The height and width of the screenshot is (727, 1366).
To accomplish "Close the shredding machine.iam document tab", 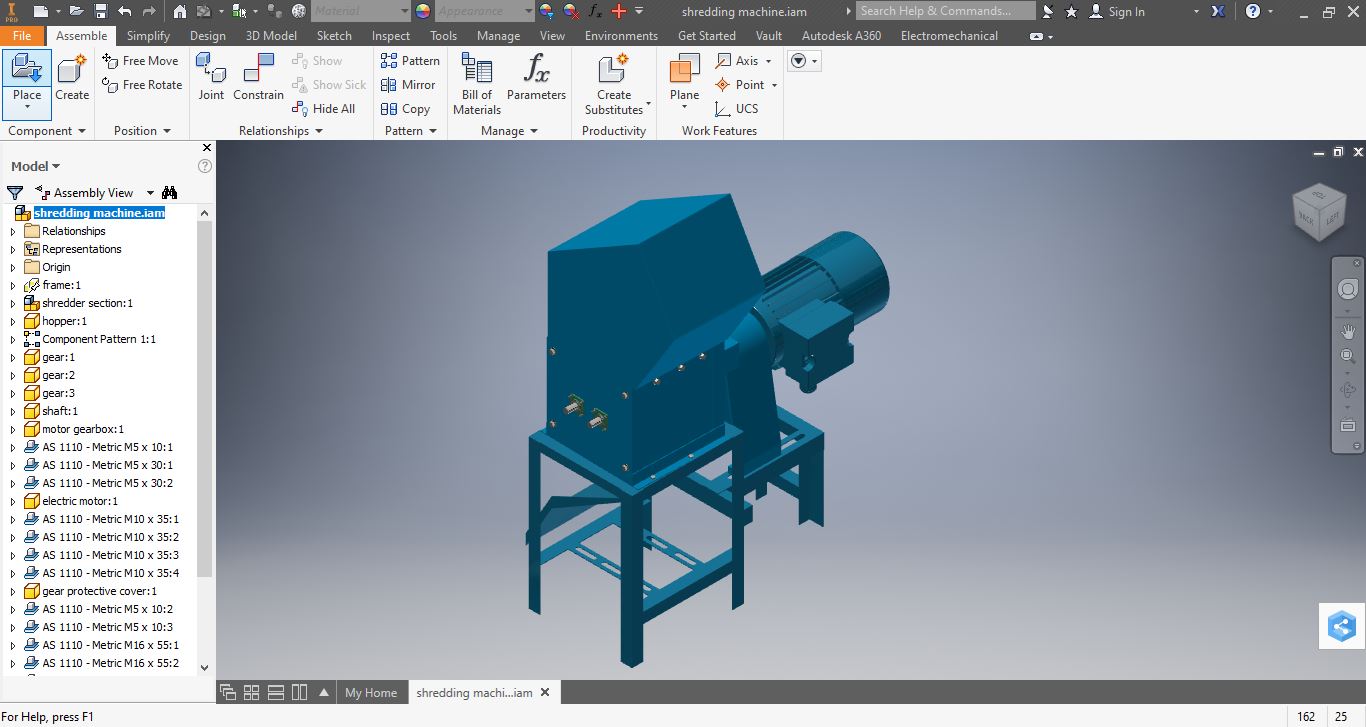I will coord(545,692).
